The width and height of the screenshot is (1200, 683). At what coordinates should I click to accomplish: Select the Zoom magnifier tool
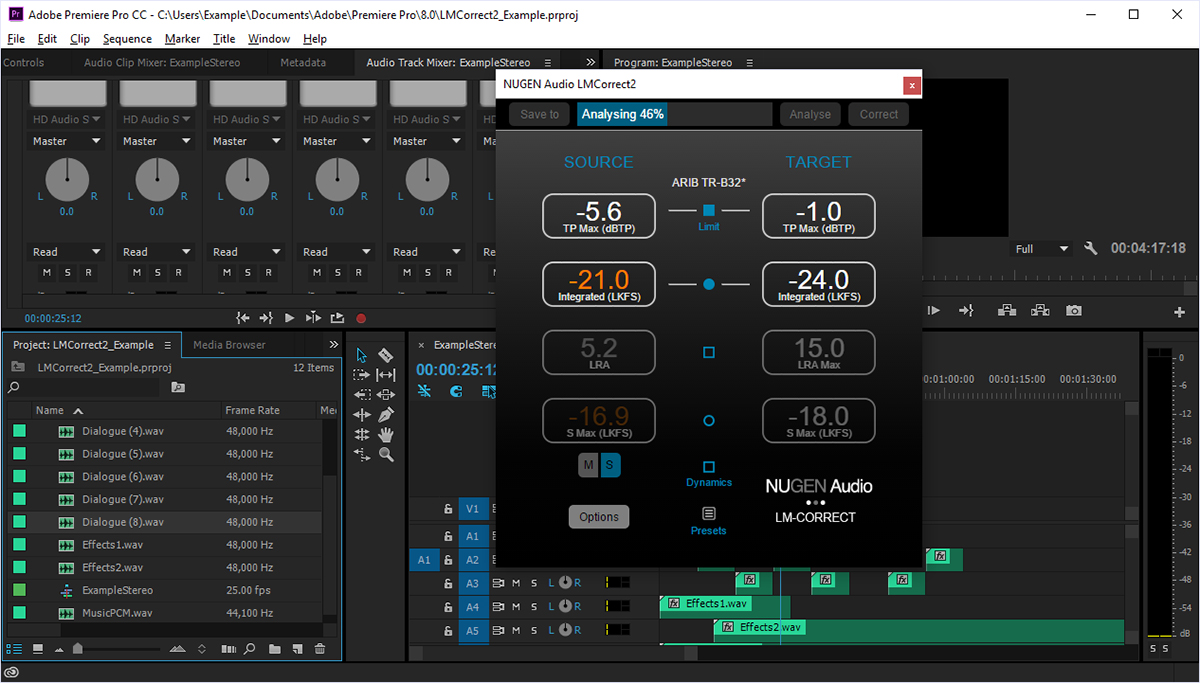pyautogui.click(x=386, y=454)
